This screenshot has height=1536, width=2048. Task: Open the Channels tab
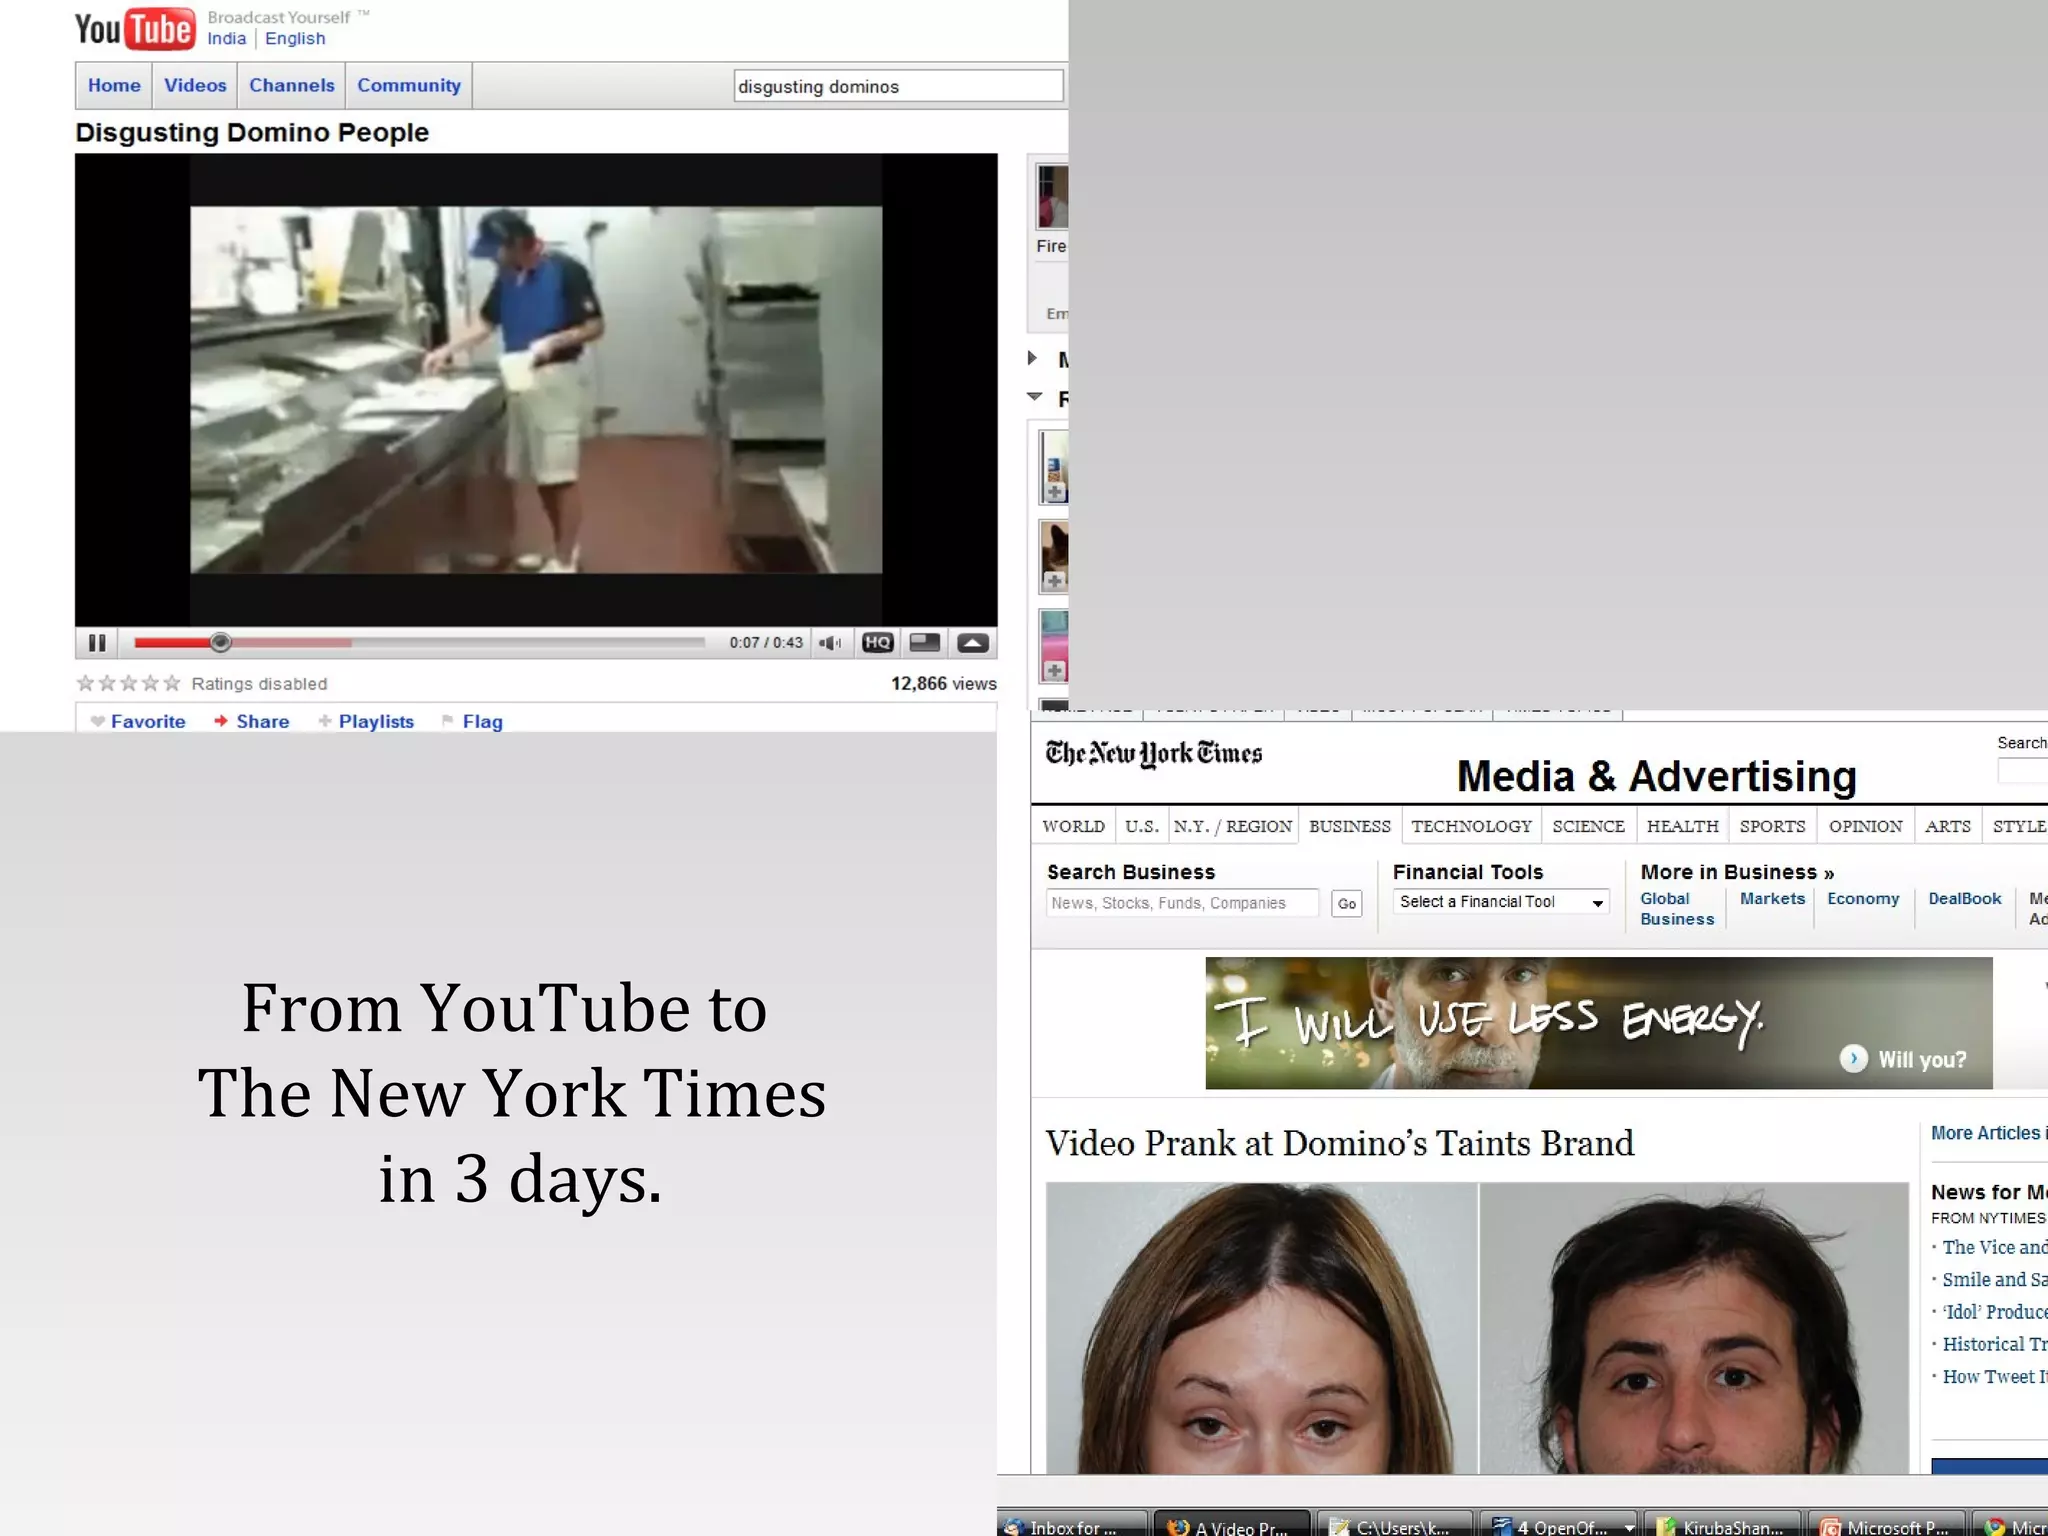pos(291,85)
